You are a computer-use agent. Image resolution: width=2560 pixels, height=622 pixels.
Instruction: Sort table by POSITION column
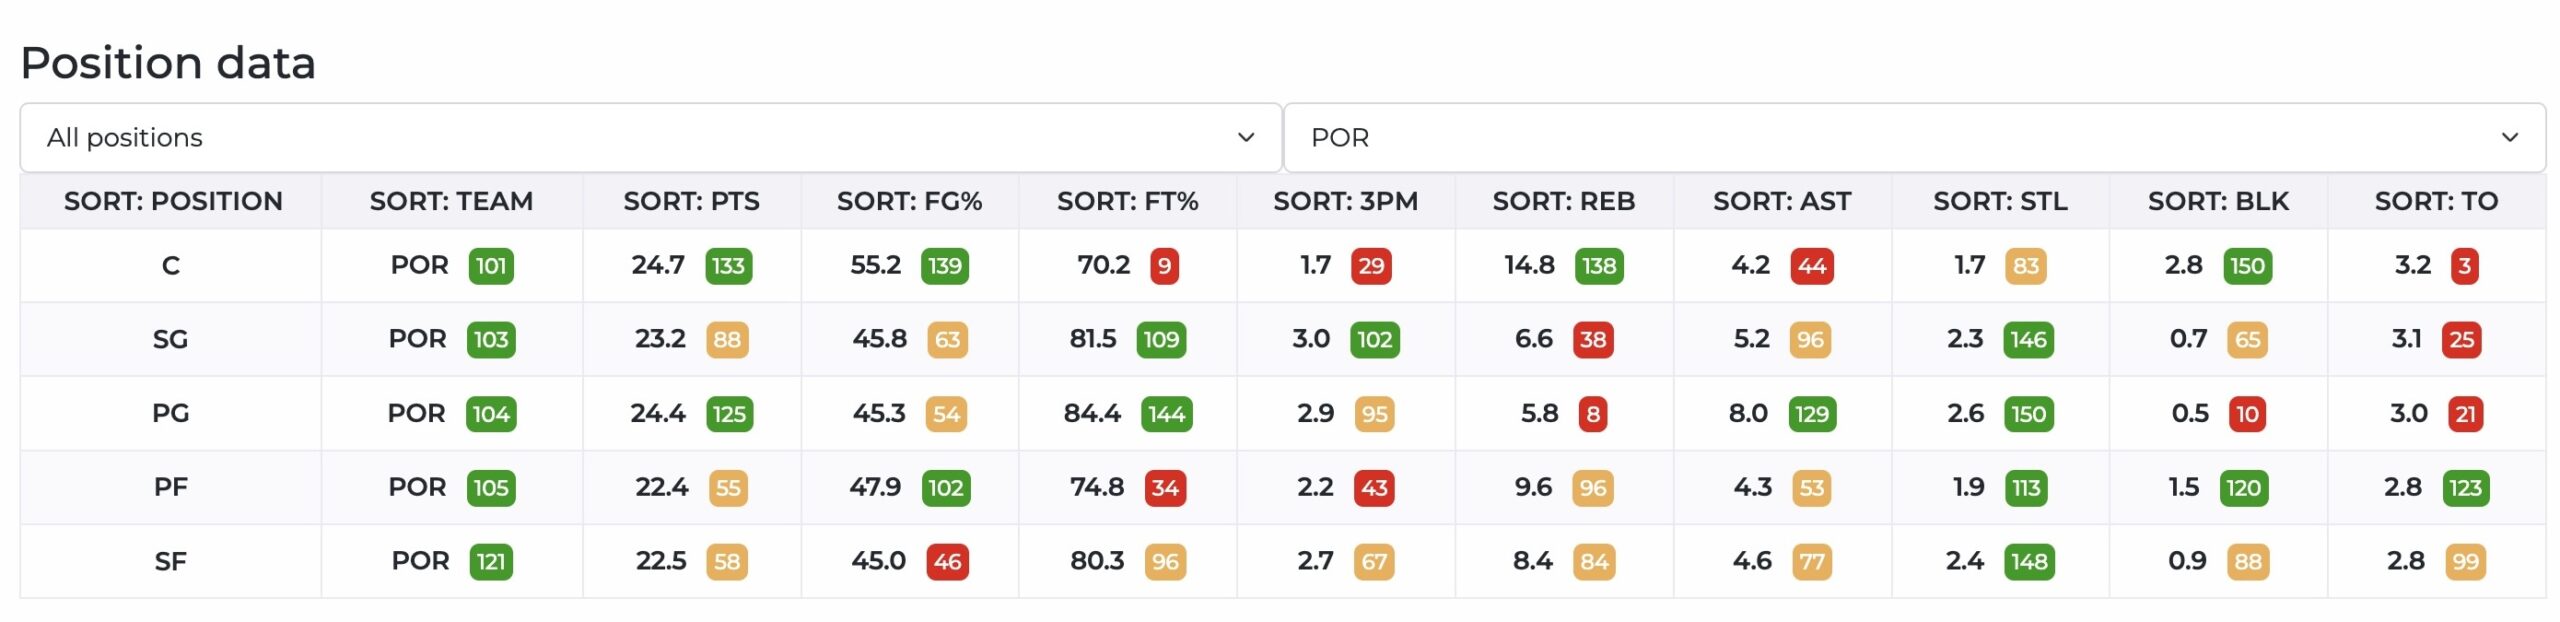[172, 201]
